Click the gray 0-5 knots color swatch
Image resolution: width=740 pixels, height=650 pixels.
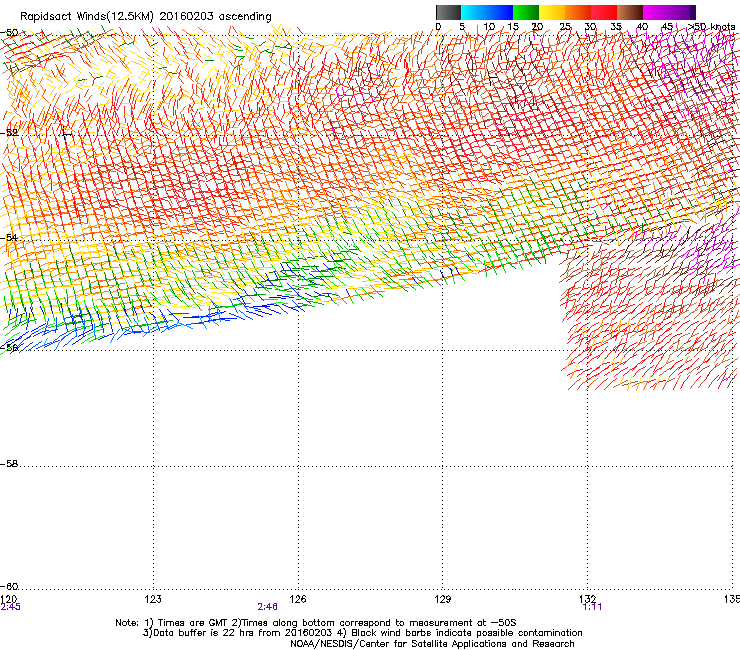pyautogui.click(x=448, y=12)
